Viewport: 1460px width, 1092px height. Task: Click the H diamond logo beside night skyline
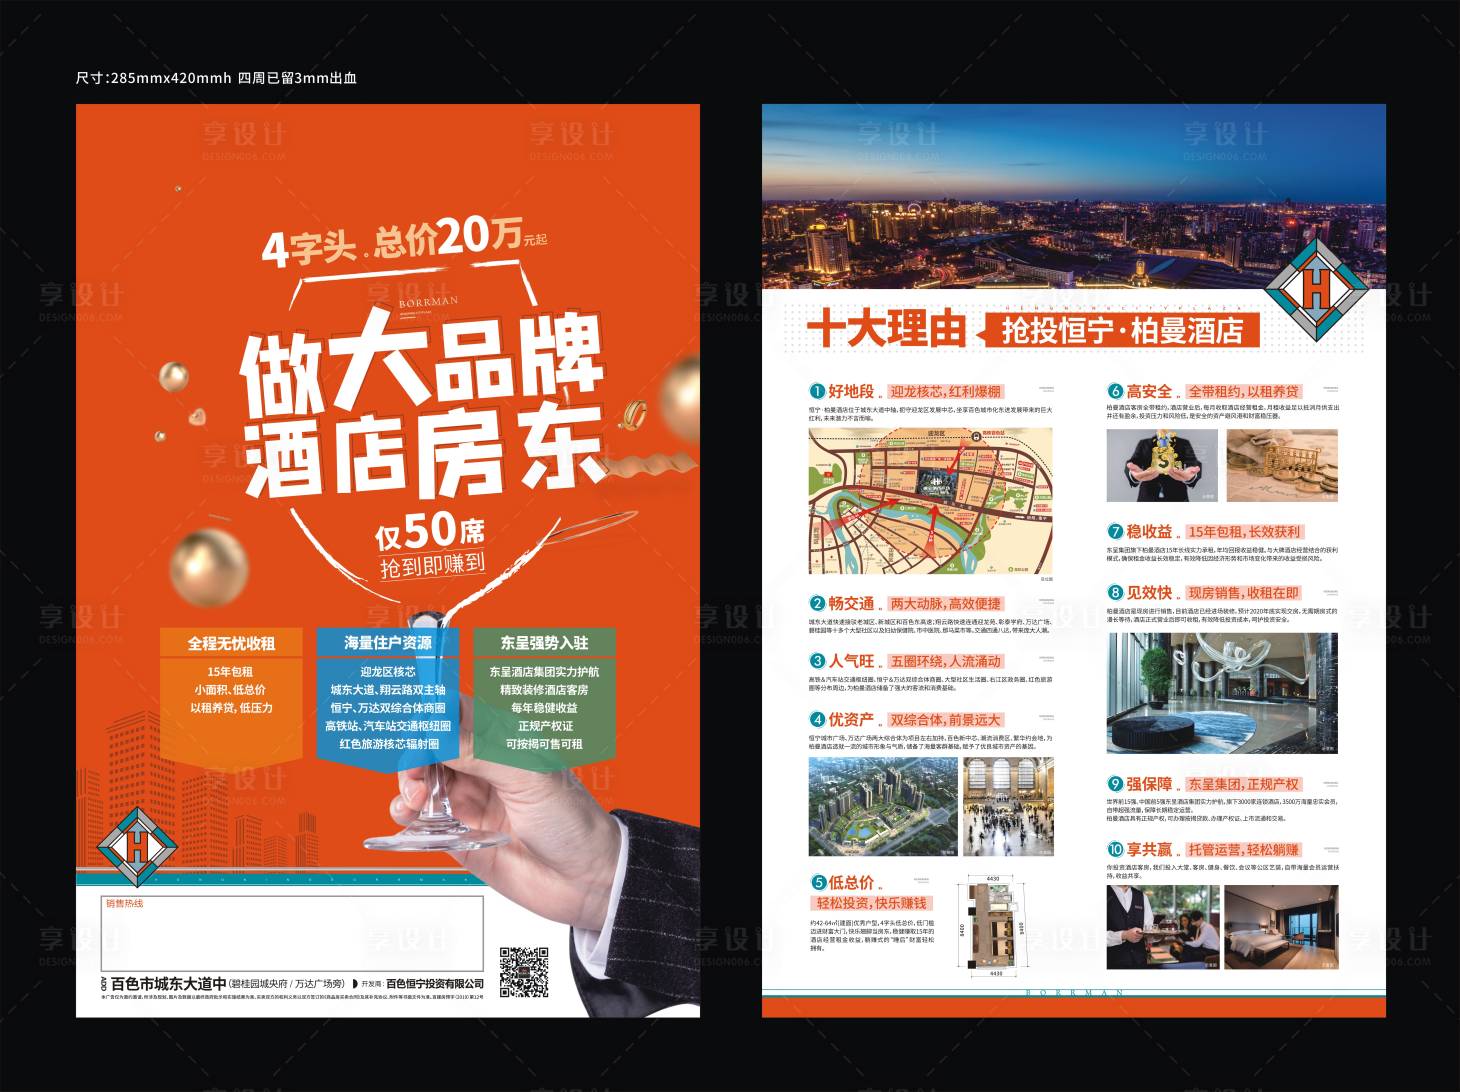tap(1316, 290)
